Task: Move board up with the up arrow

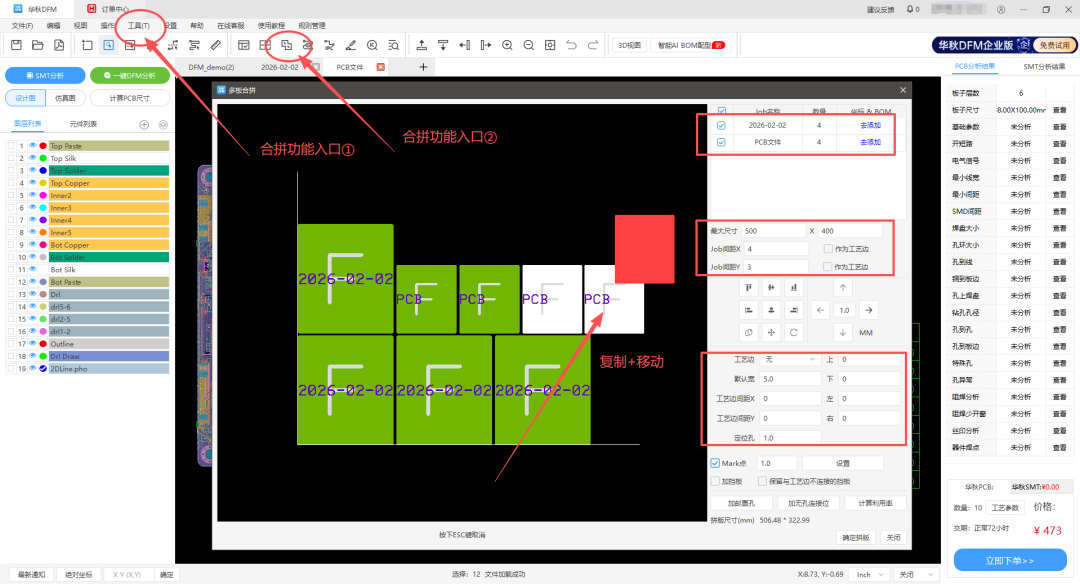Action: [842, 288]
